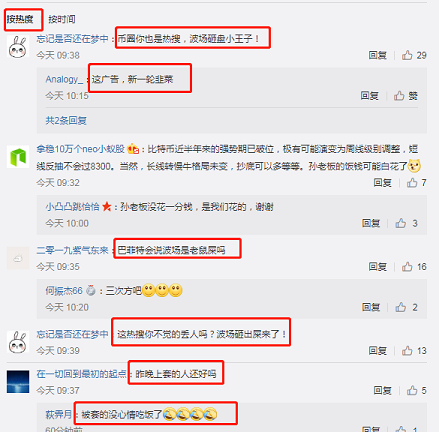Image resolution: width=439 pixels, height=432 pixels.
Task: Open 小凸凸跳恰恰 user profile
Action: (x=72, y=207)
